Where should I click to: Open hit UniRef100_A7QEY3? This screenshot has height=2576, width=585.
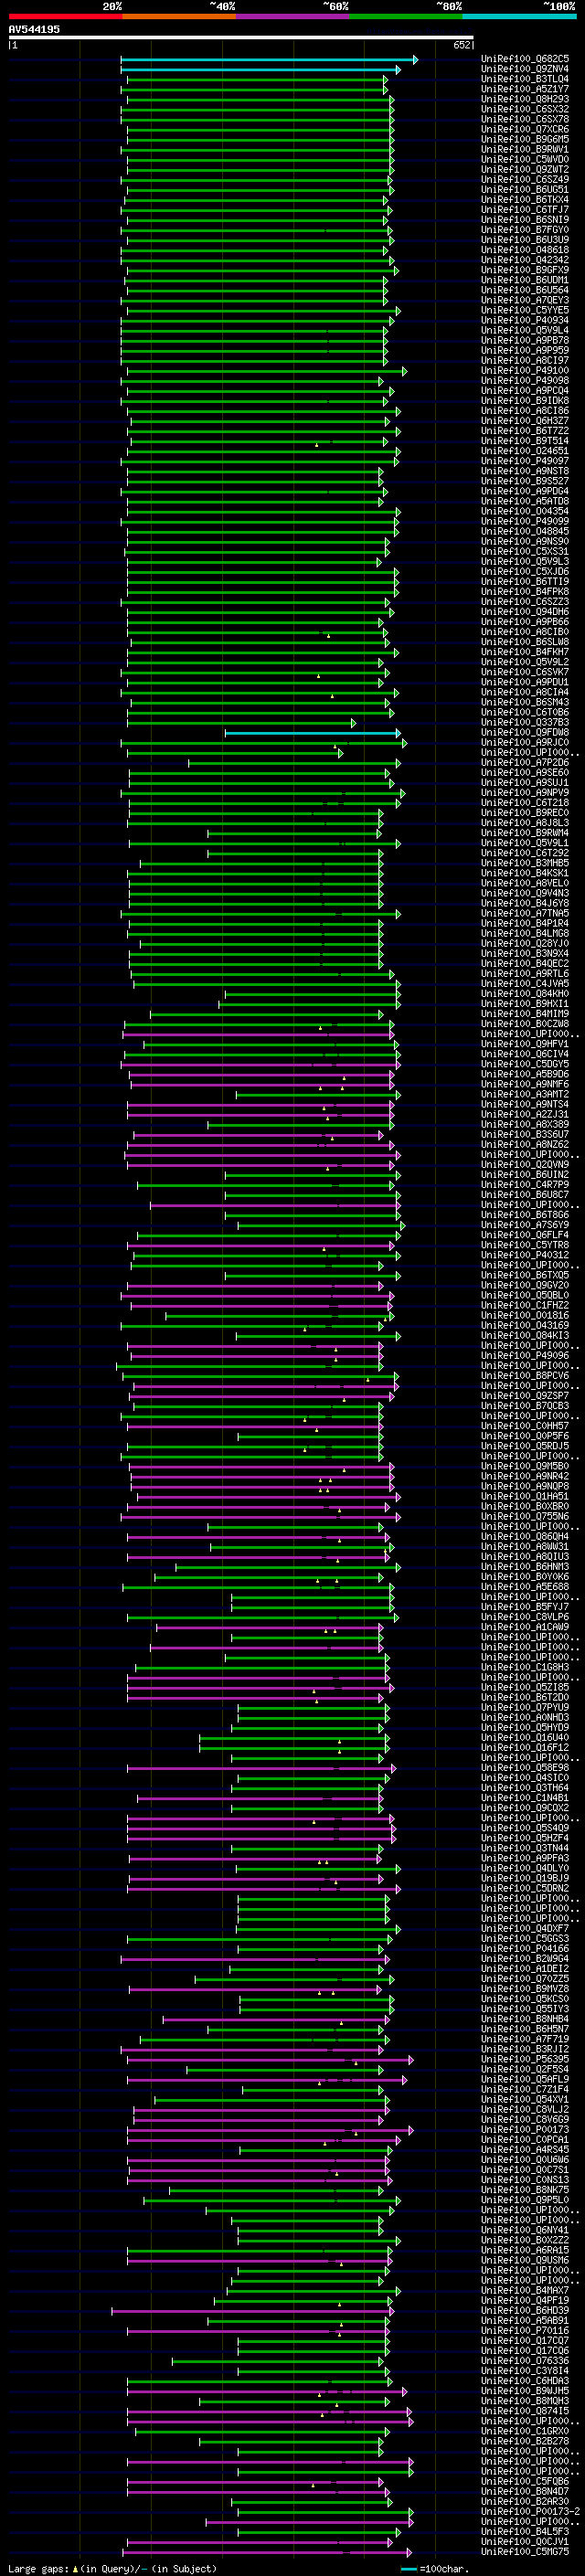point(525,300)
